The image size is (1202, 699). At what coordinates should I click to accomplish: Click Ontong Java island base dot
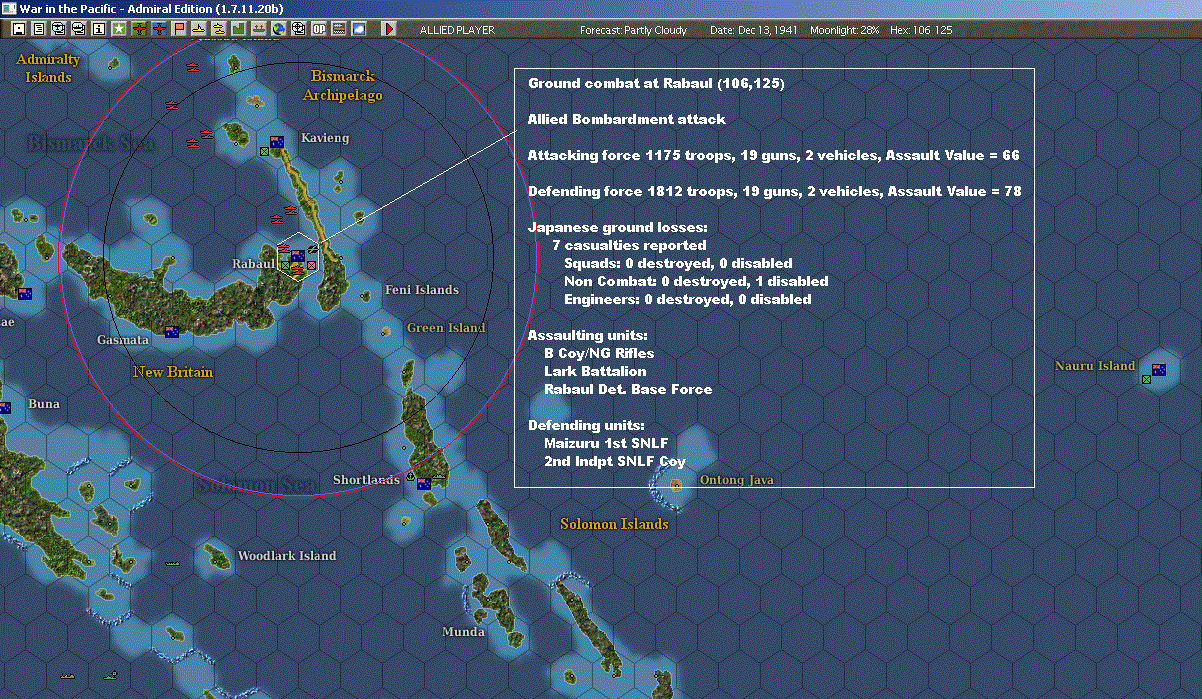tap(676, 485)
